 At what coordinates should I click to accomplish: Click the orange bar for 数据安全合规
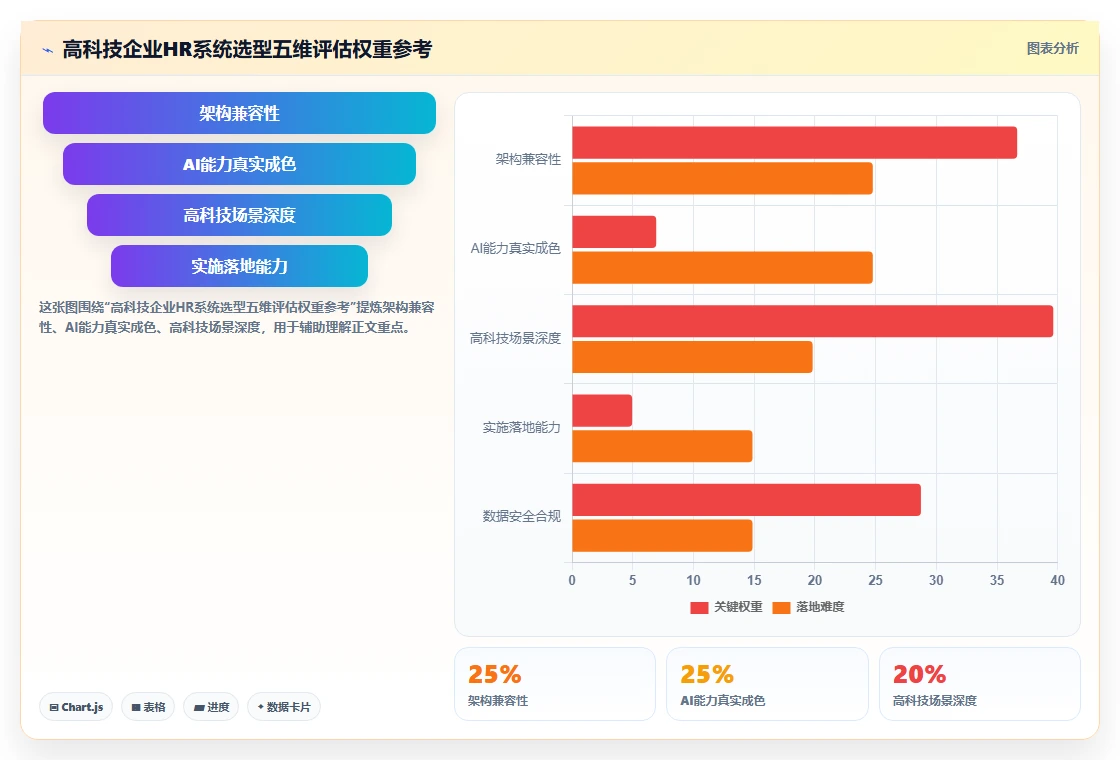coord(662,536)
